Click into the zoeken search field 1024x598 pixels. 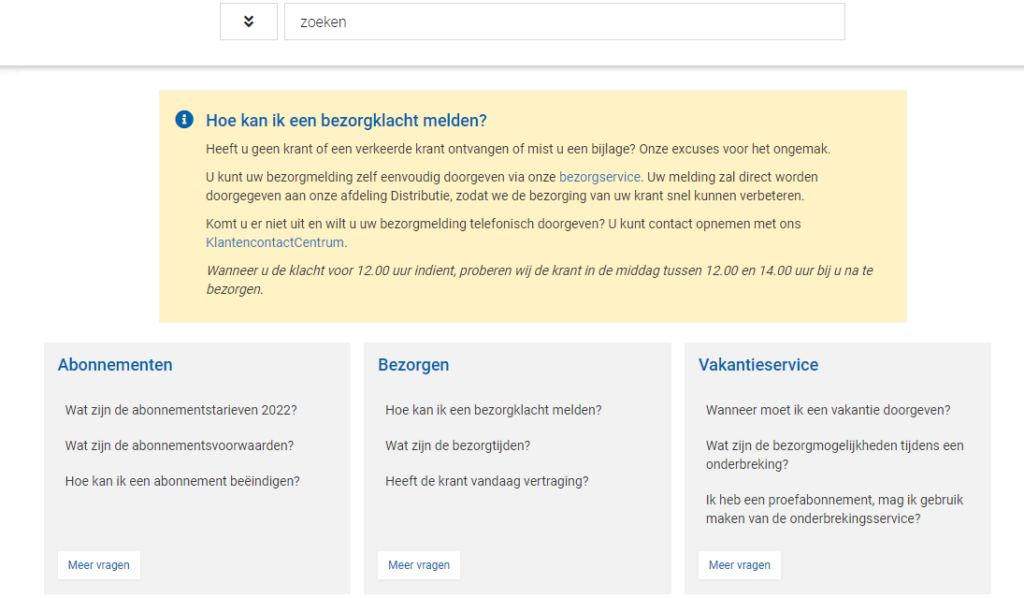tap(564, 22)
